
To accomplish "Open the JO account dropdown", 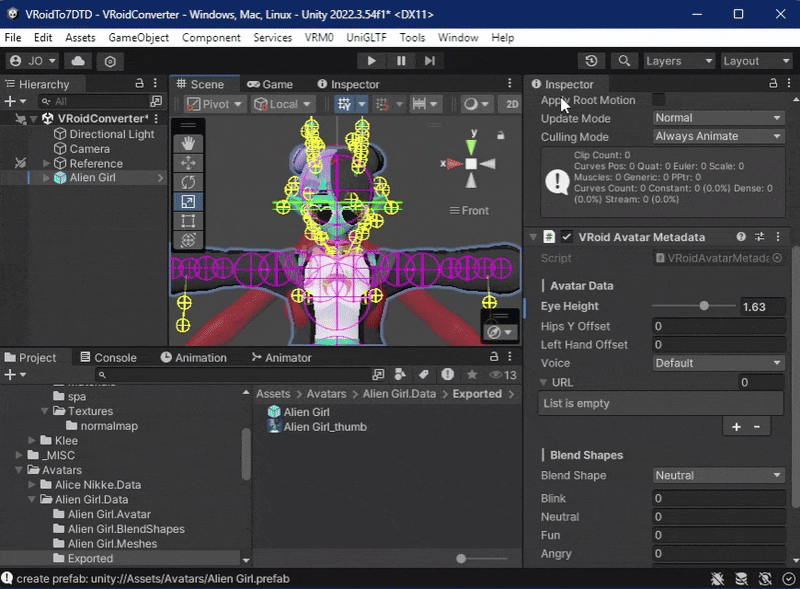I will [33, 61].
